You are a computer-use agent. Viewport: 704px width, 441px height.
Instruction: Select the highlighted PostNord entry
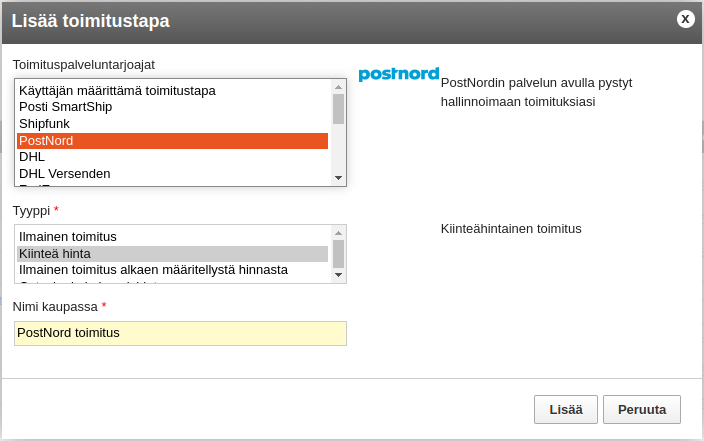coord(172,141)
